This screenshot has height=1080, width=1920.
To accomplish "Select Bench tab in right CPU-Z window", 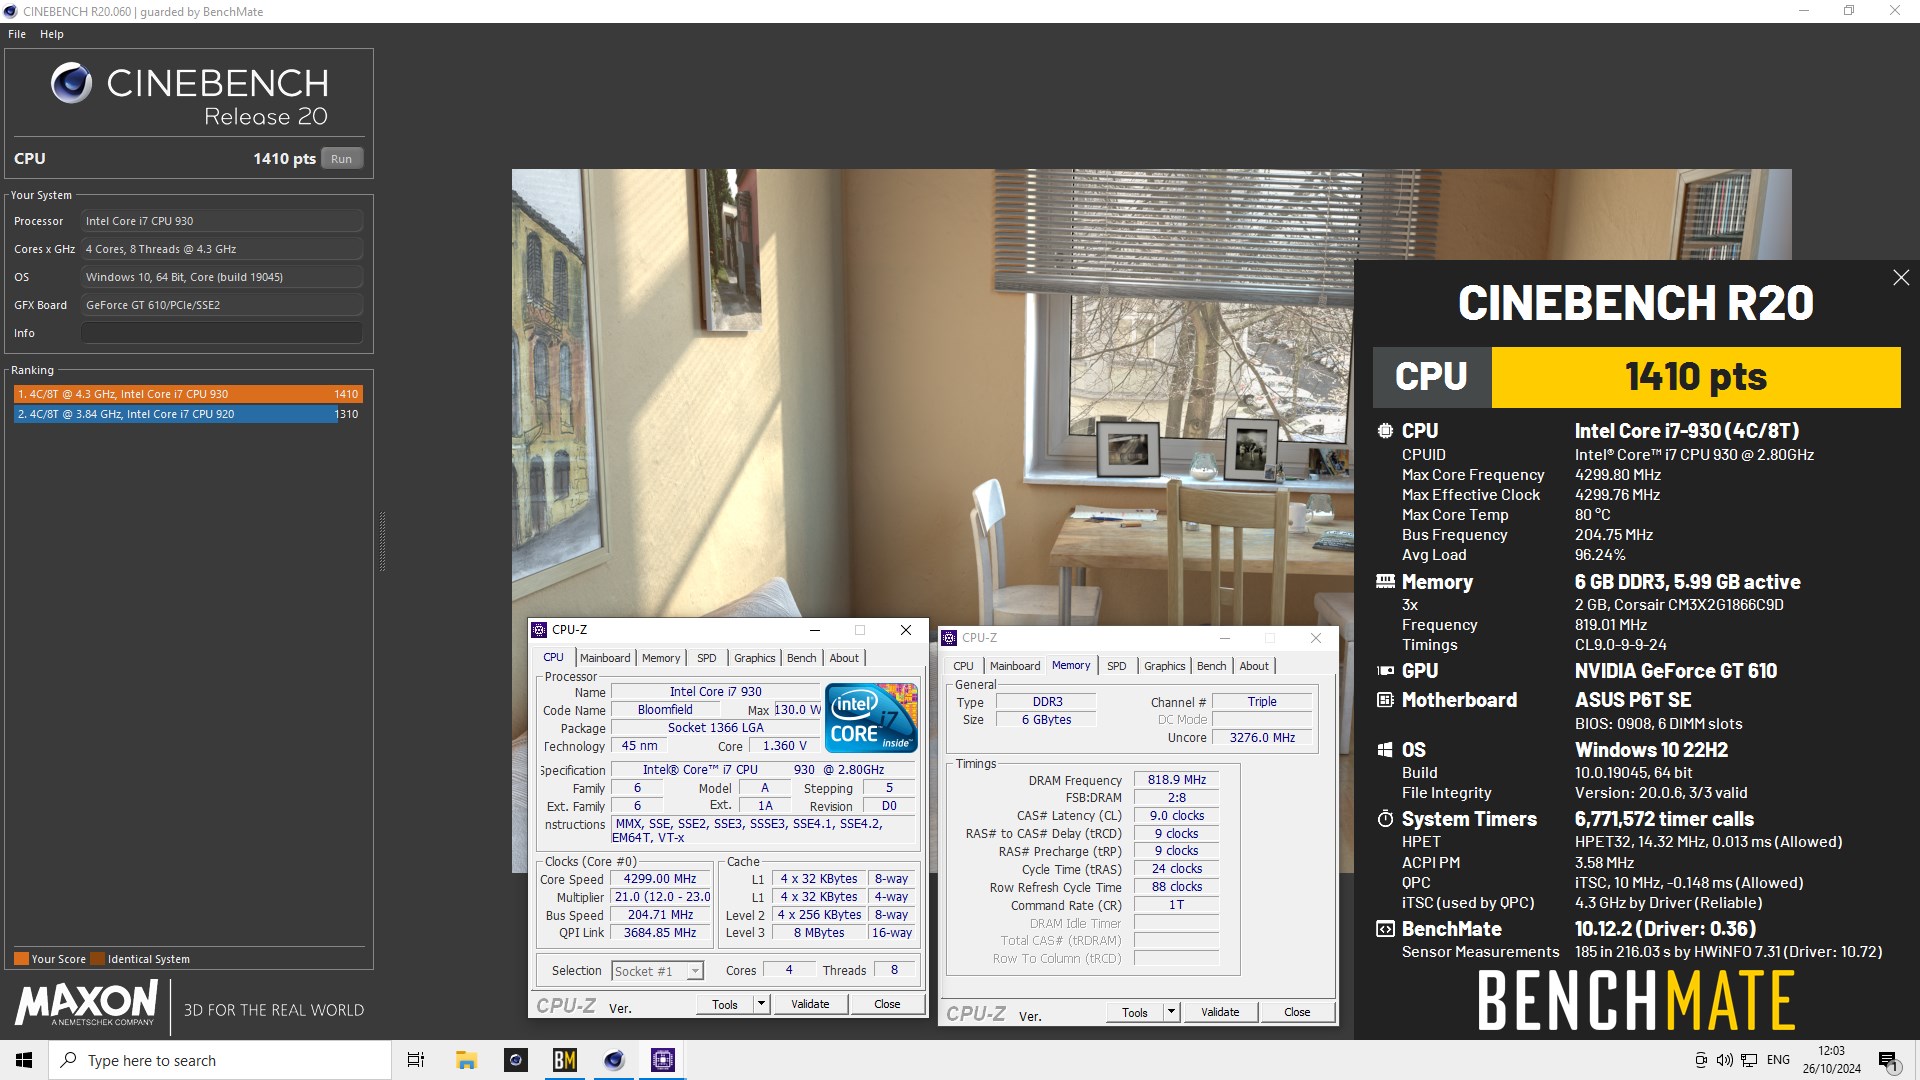I will 1212,666.
